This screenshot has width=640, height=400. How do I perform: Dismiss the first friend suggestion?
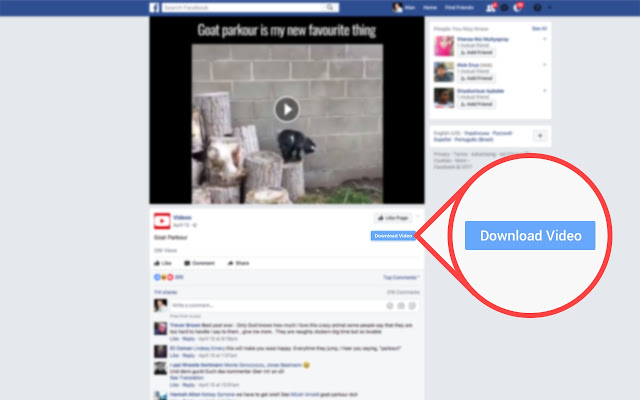point(544,39)
